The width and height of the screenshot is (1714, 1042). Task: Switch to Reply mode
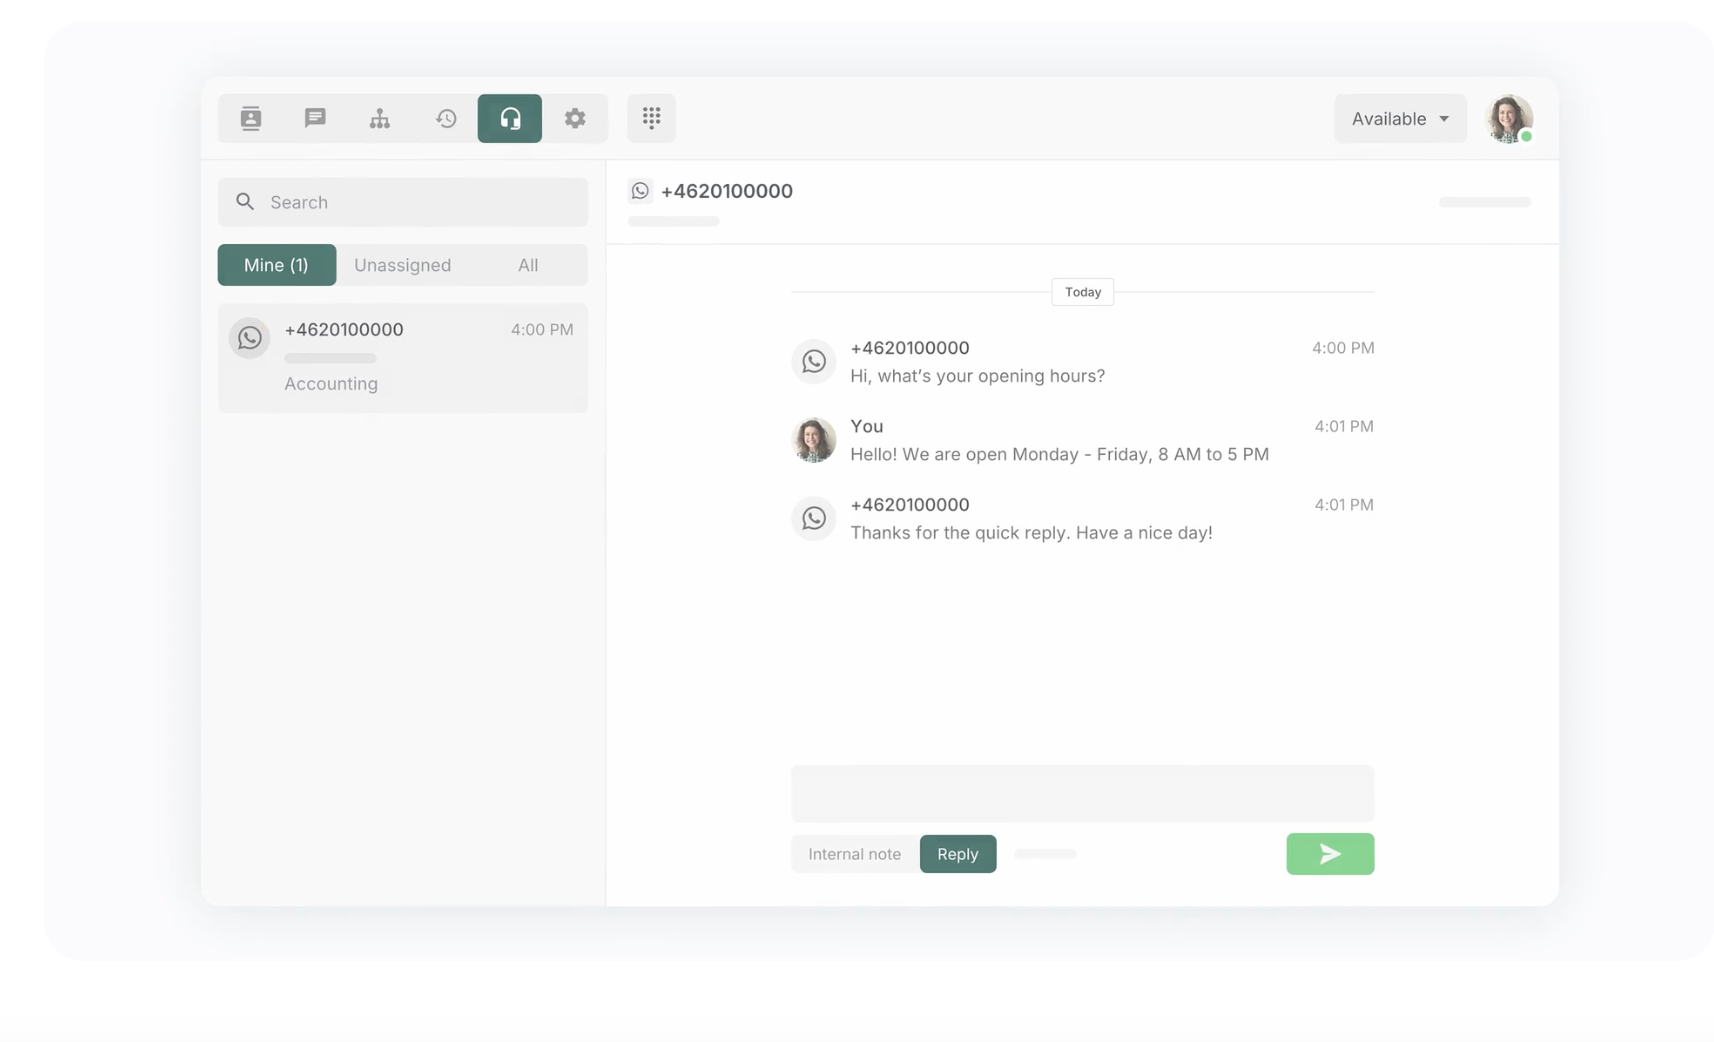pyautogui.click(x=957, y=854)
